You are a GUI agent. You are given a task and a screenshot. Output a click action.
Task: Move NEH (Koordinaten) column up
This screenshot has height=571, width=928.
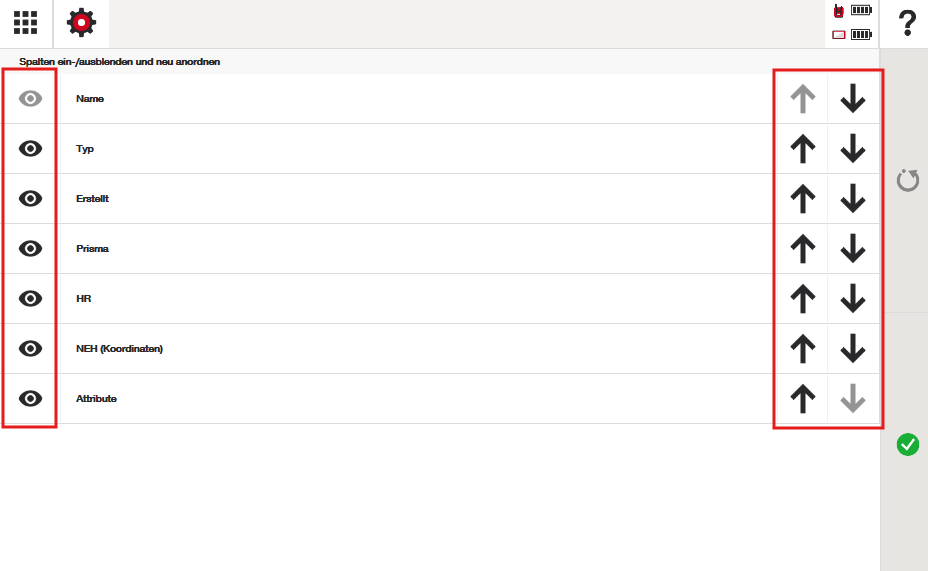(802, 349)
